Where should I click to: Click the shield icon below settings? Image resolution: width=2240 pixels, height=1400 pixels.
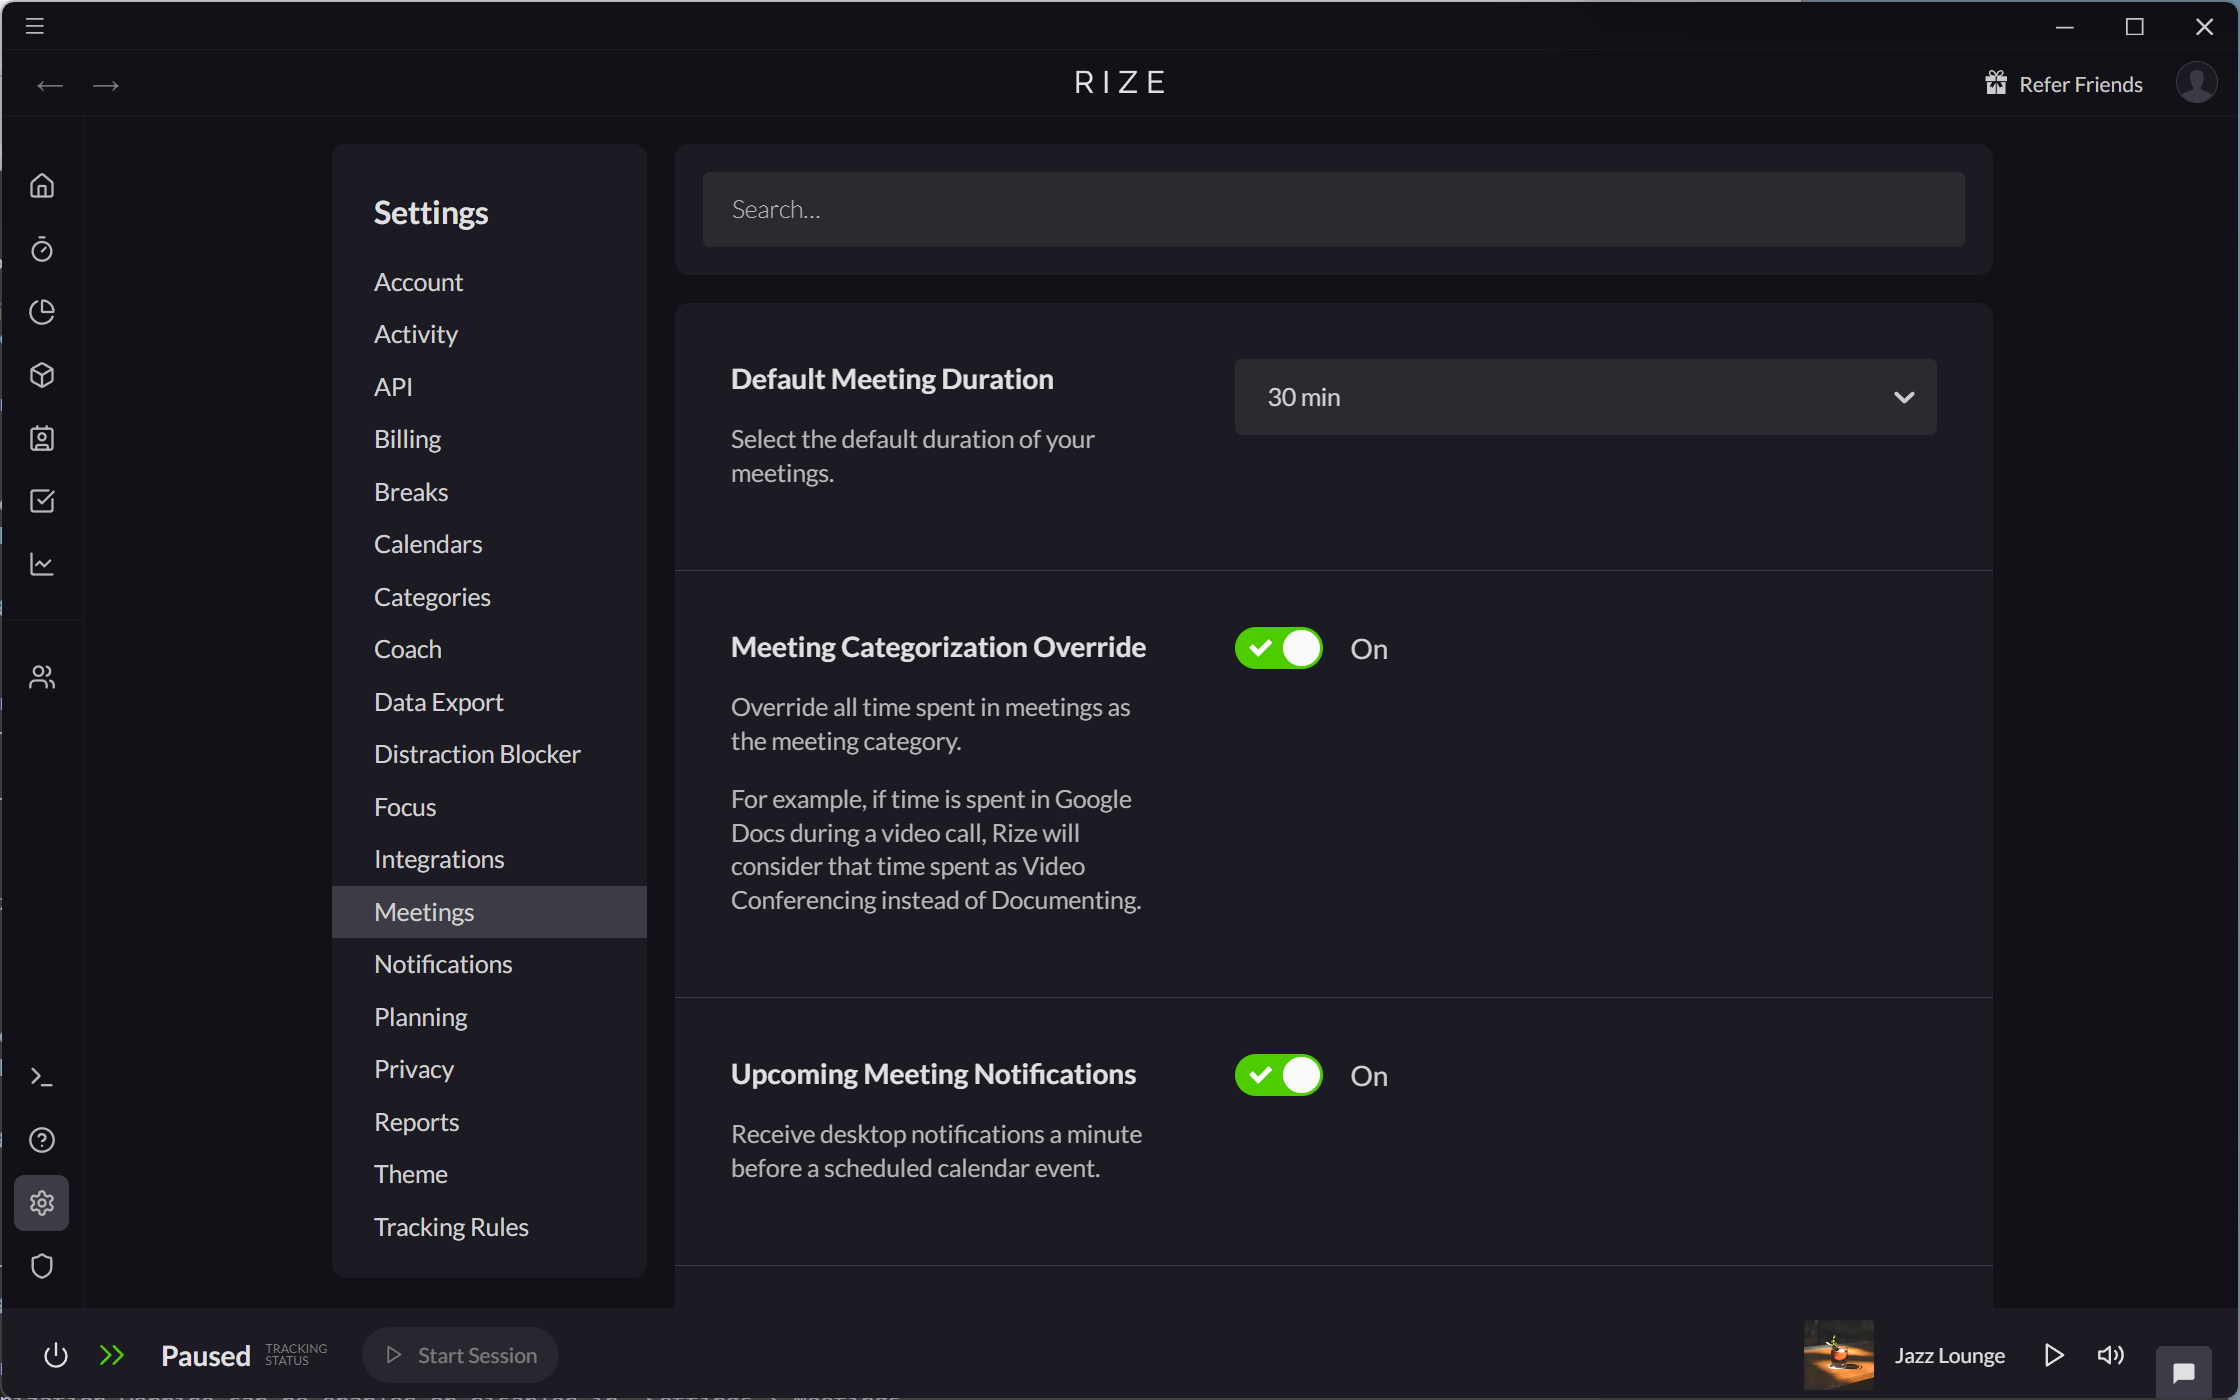tap(42, 1266)
